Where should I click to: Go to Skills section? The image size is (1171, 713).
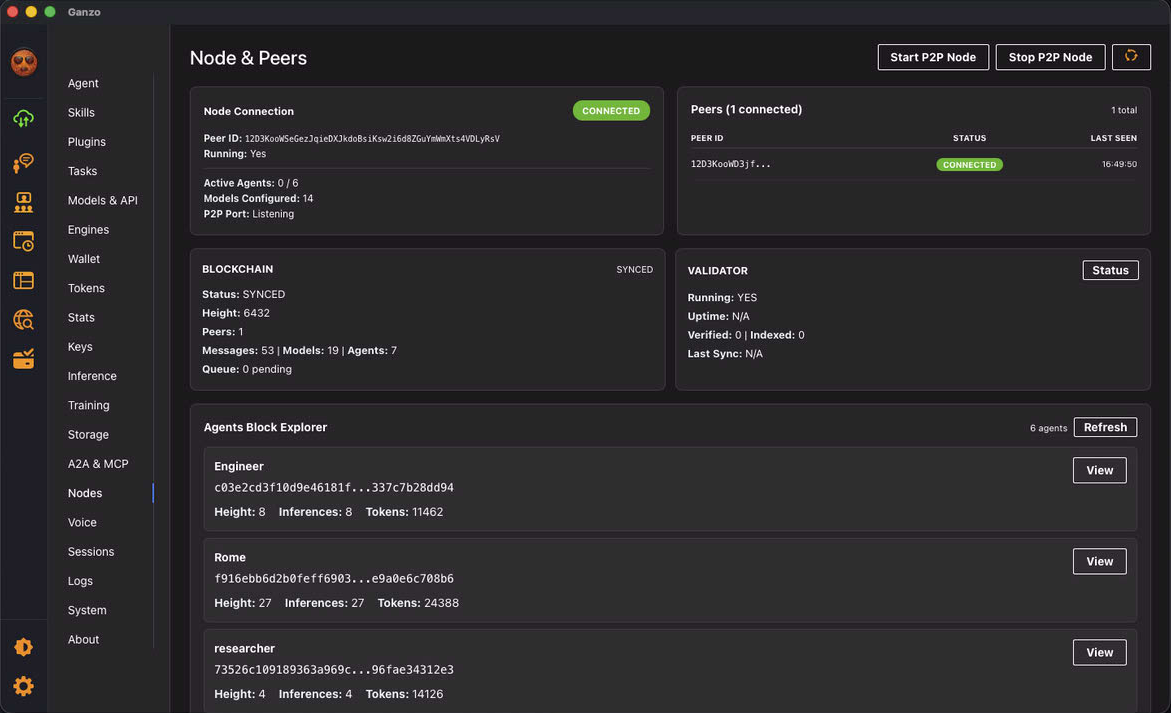pos(81,113)
